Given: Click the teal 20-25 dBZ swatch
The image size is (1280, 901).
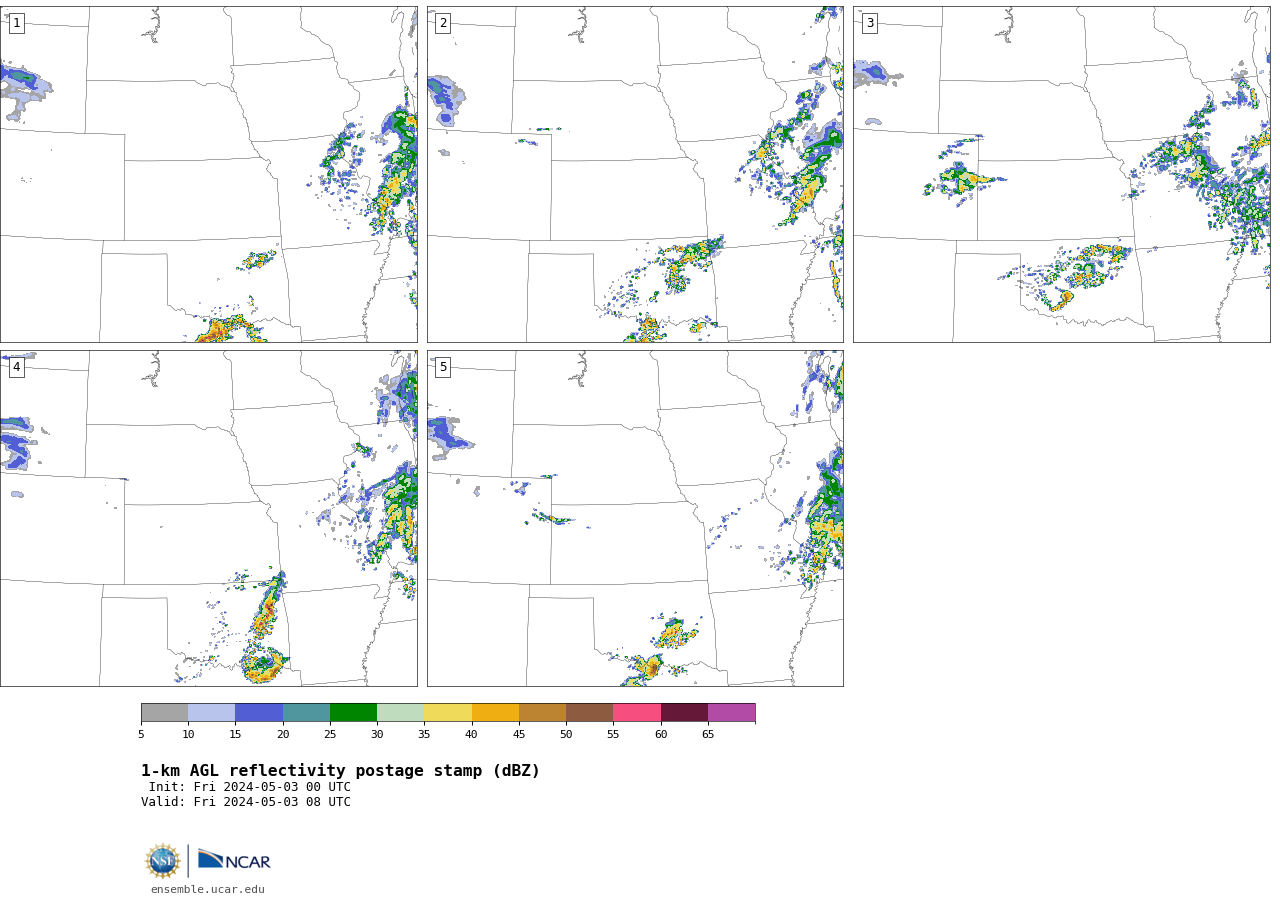Looking at the screenshot, I should tap(306, 712).
